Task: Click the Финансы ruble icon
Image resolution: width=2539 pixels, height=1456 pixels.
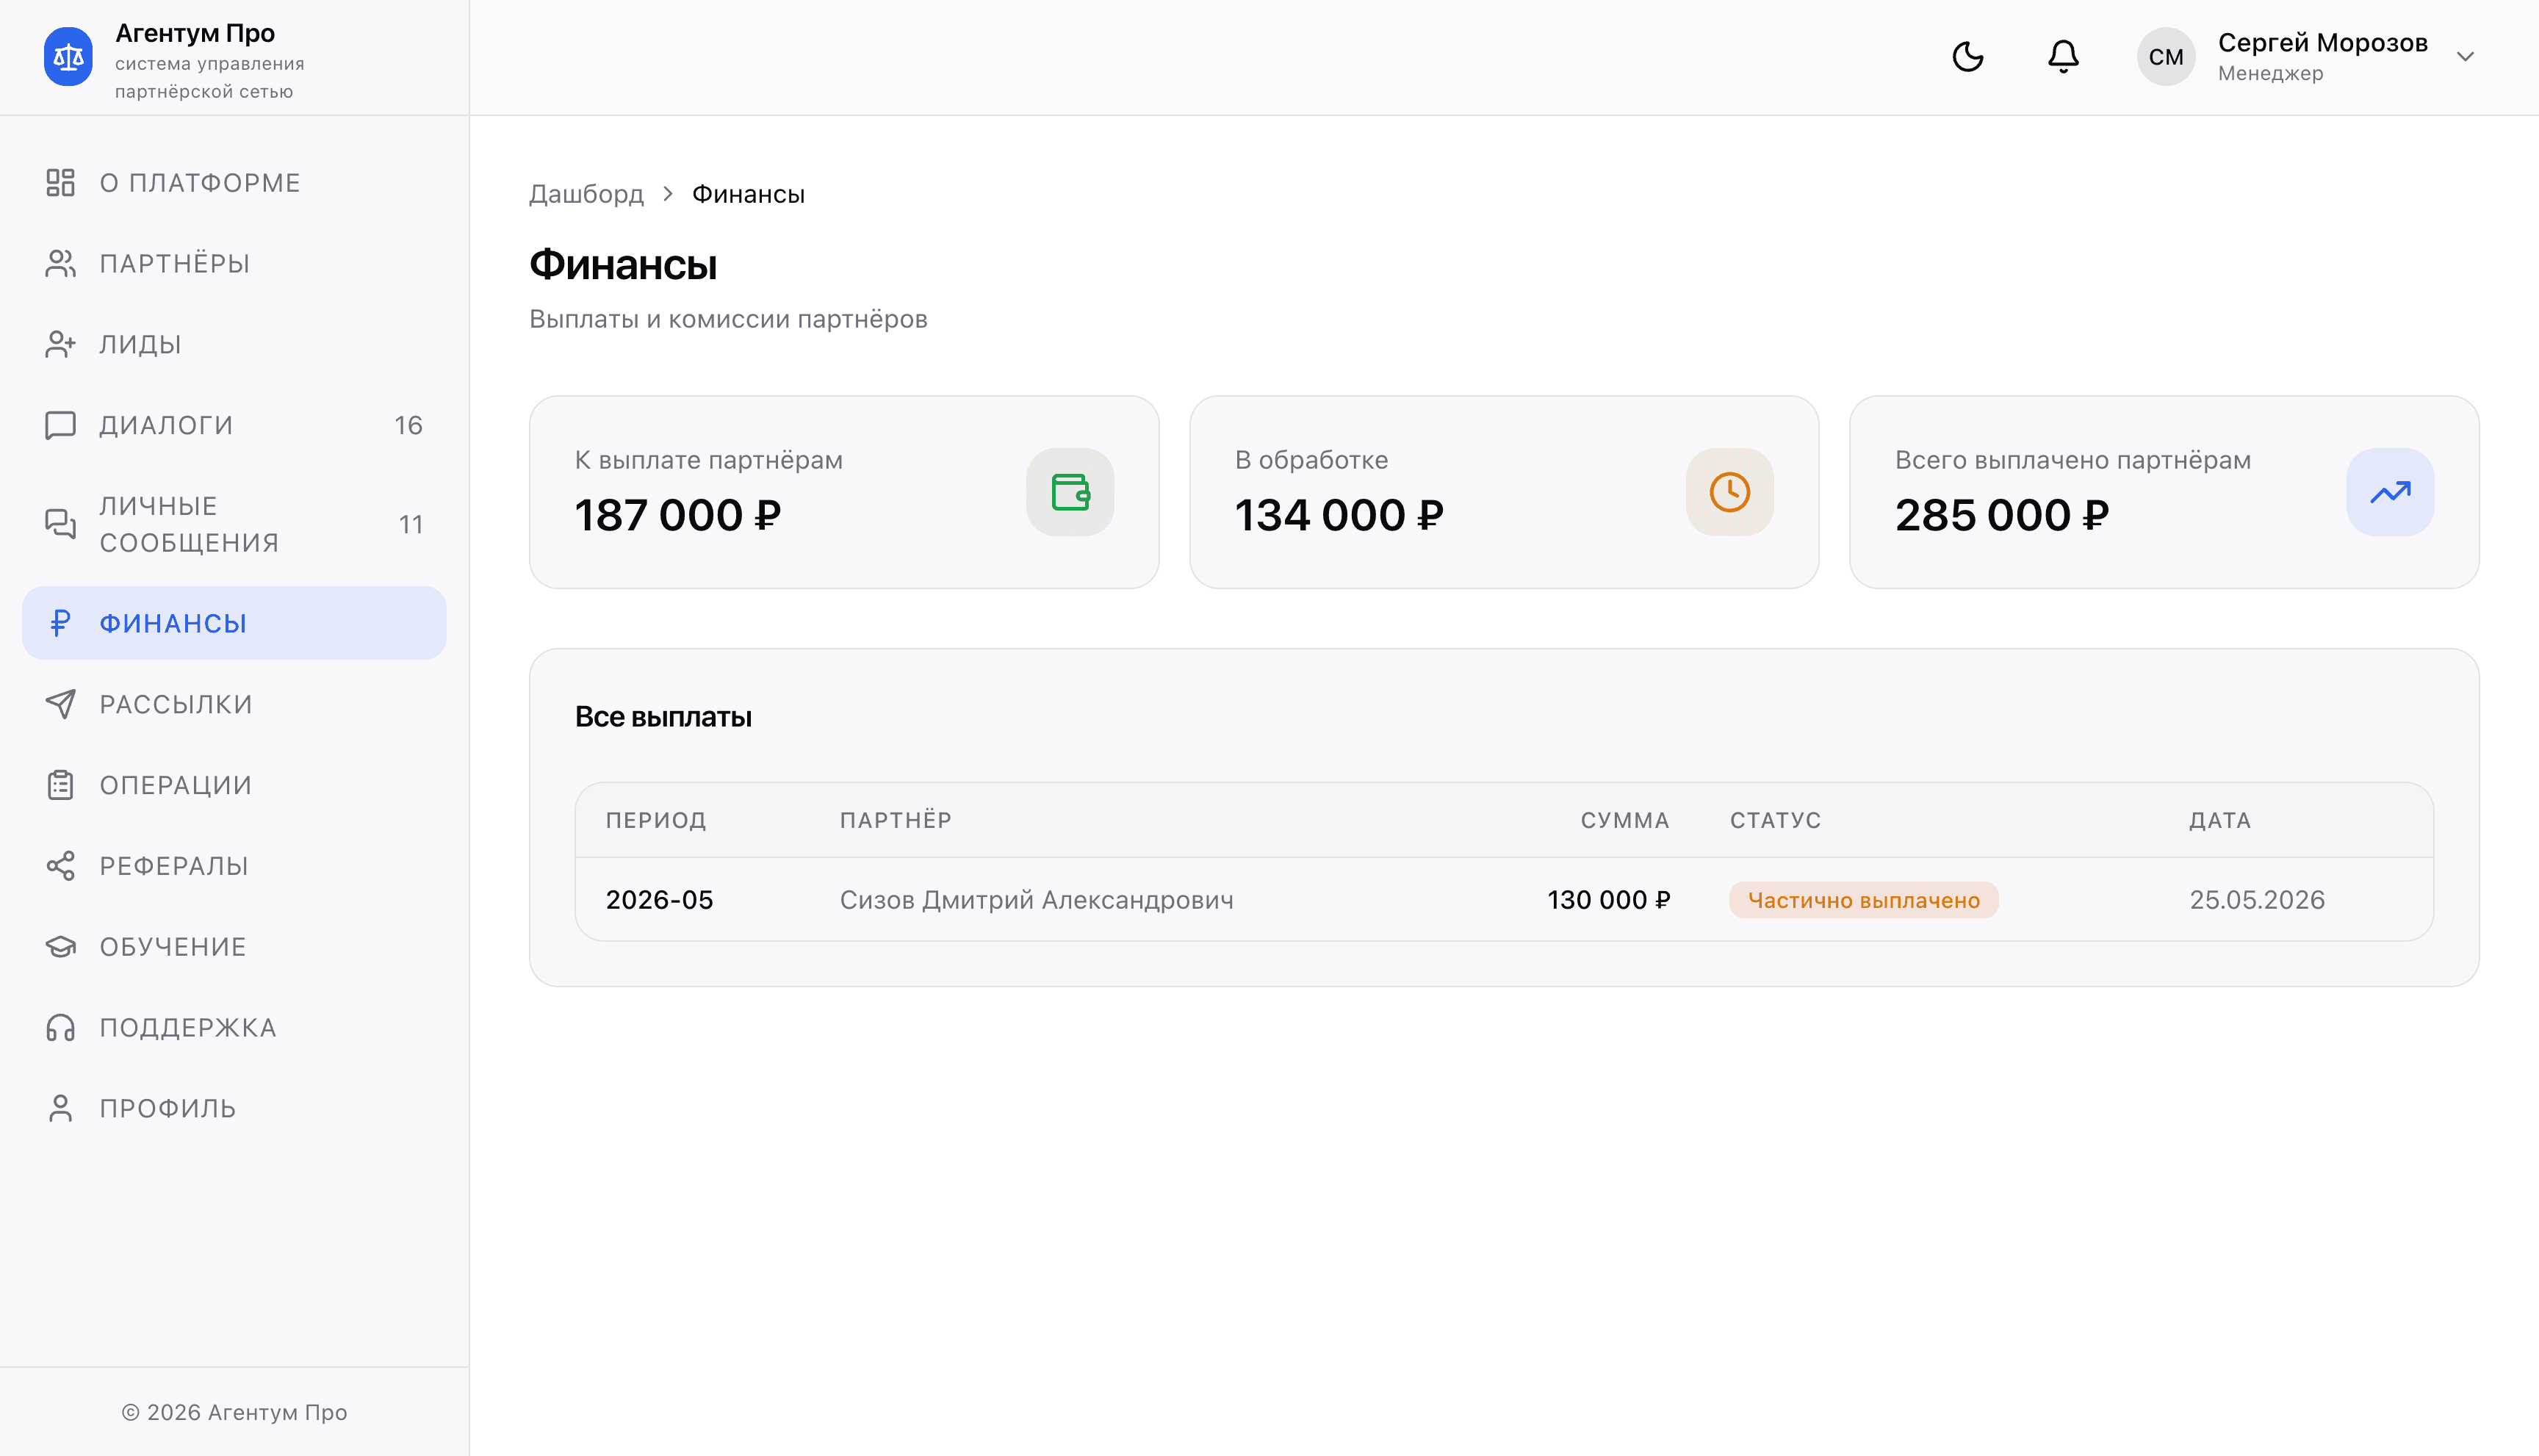Action: pyautogui.click(x=60, y=623)
